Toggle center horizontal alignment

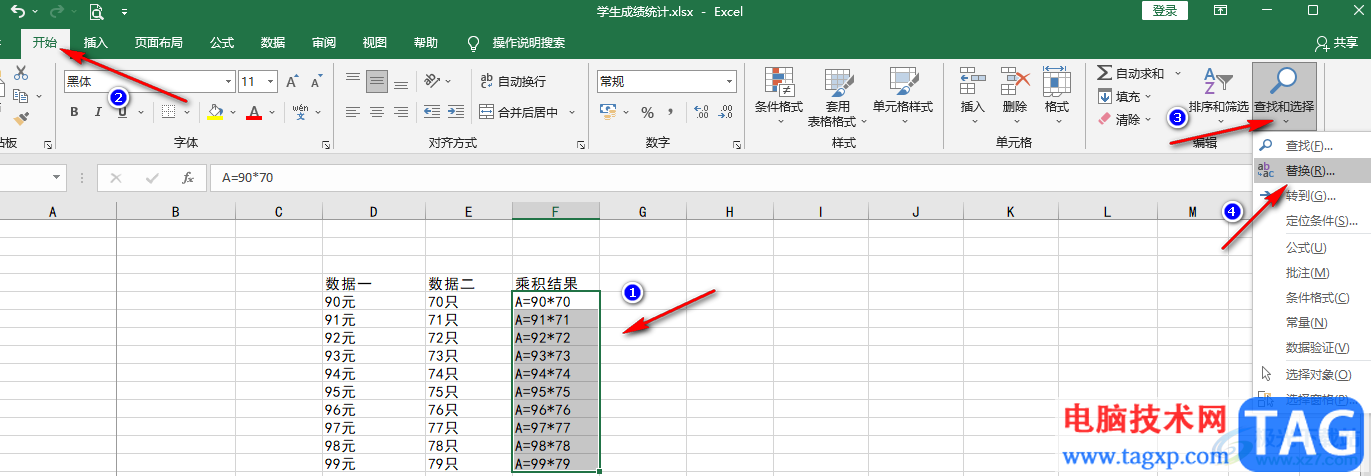(x=376, y=112)
